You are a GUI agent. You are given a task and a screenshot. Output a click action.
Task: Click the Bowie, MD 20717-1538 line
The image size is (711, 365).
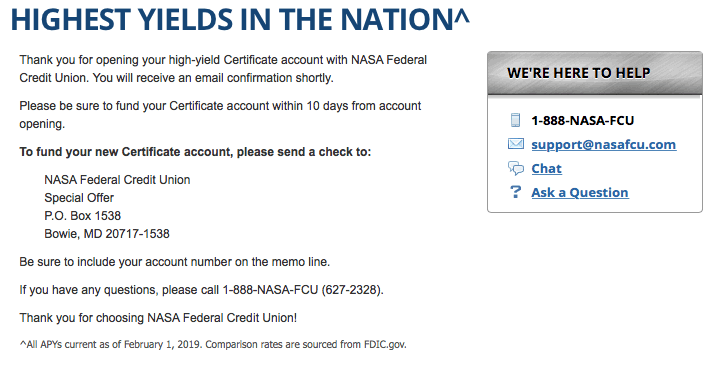[107, 234]
